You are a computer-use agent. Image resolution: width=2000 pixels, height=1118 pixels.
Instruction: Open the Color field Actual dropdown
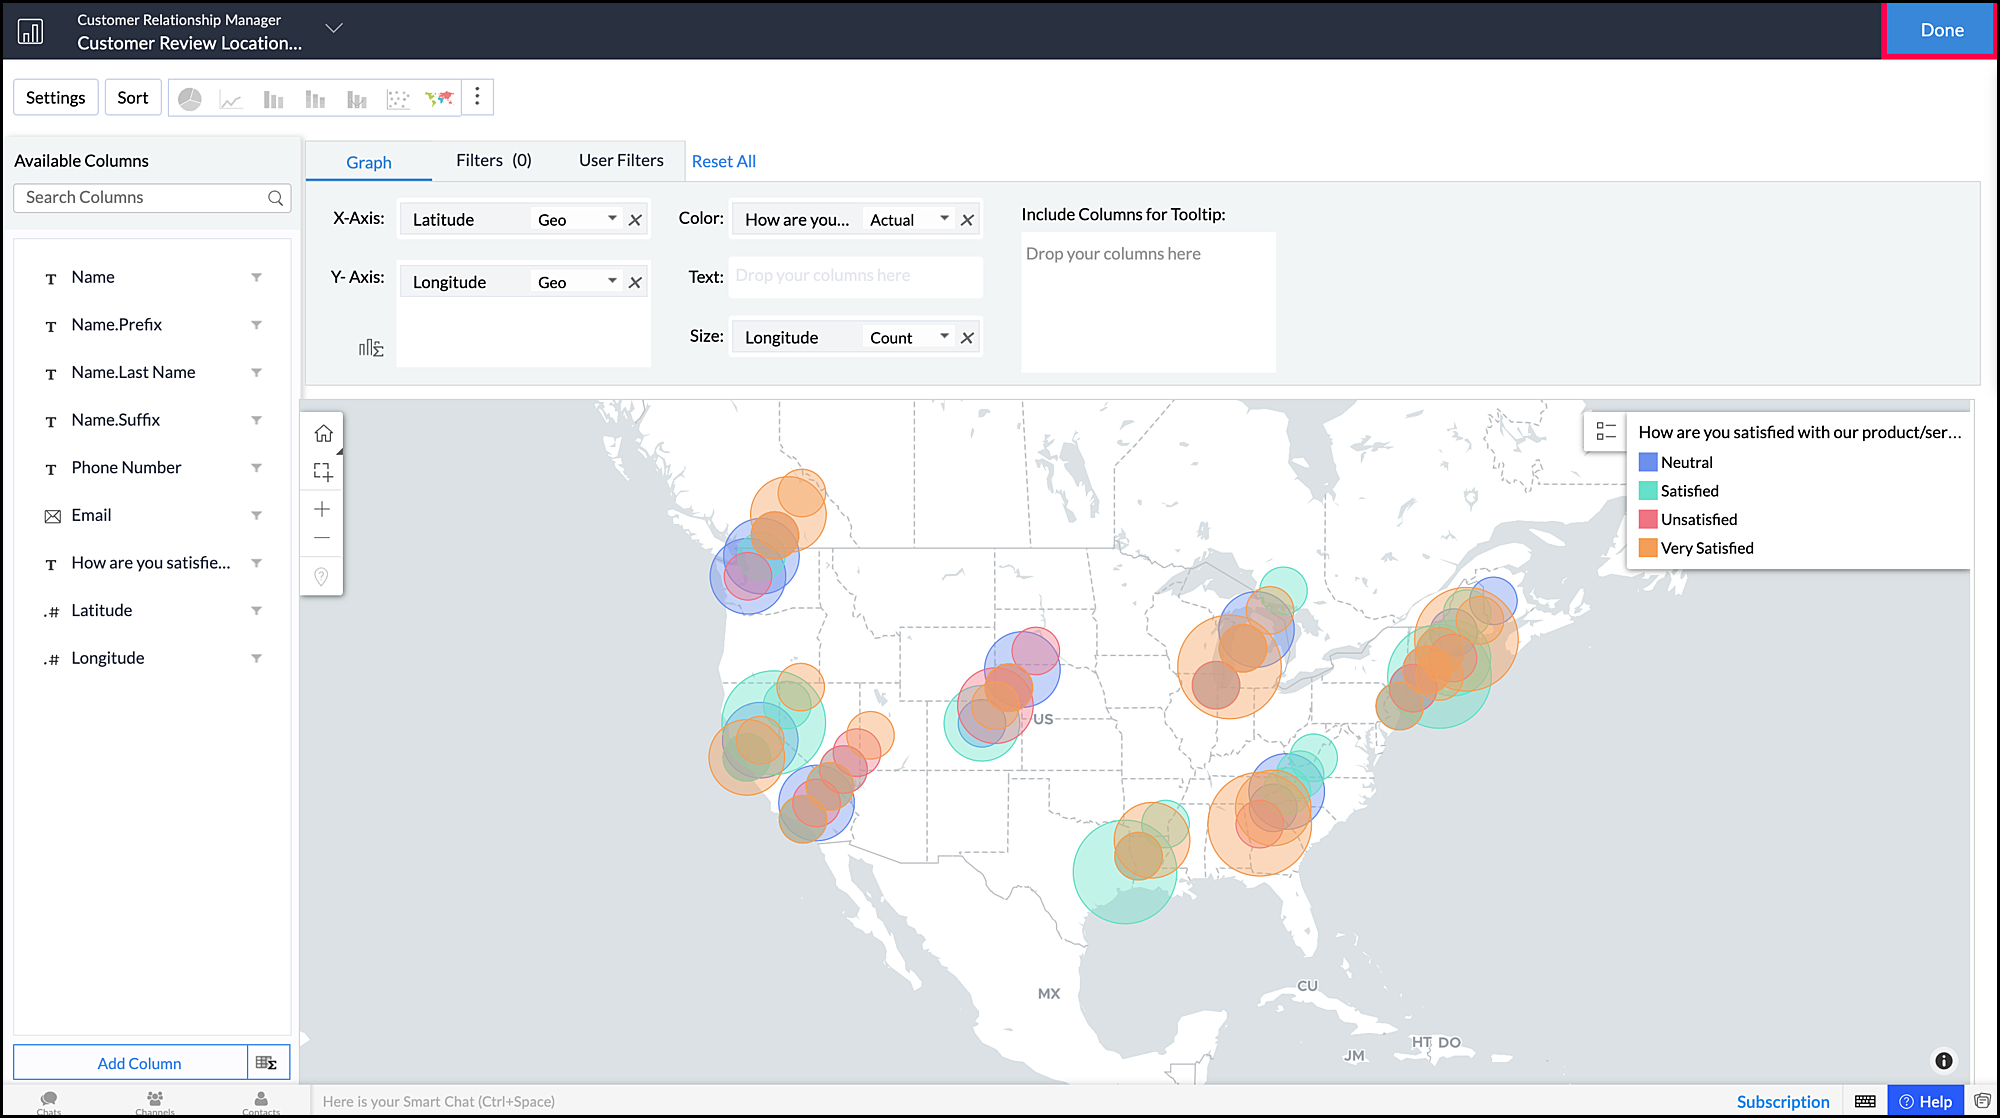(944, 219)
